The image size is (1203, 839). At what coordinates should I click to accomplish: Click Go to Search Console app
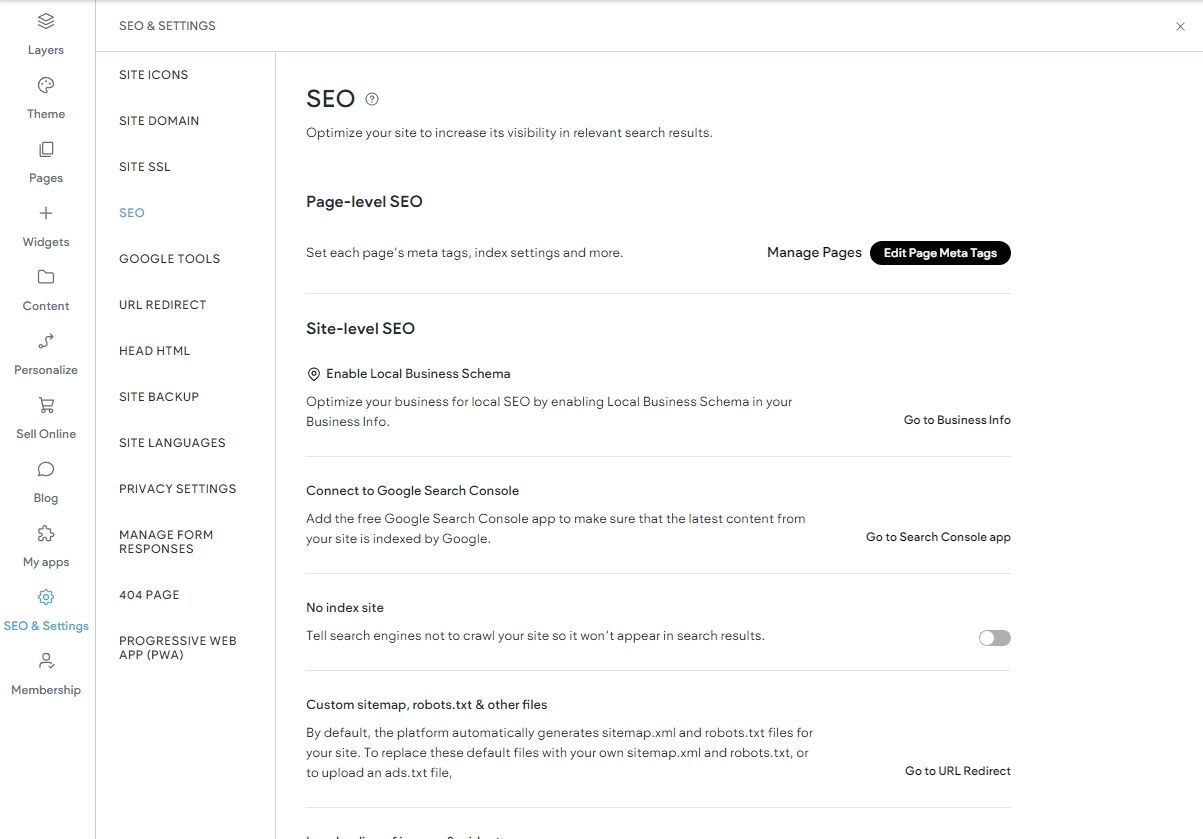pyautogui.click(x=937, y=536)
